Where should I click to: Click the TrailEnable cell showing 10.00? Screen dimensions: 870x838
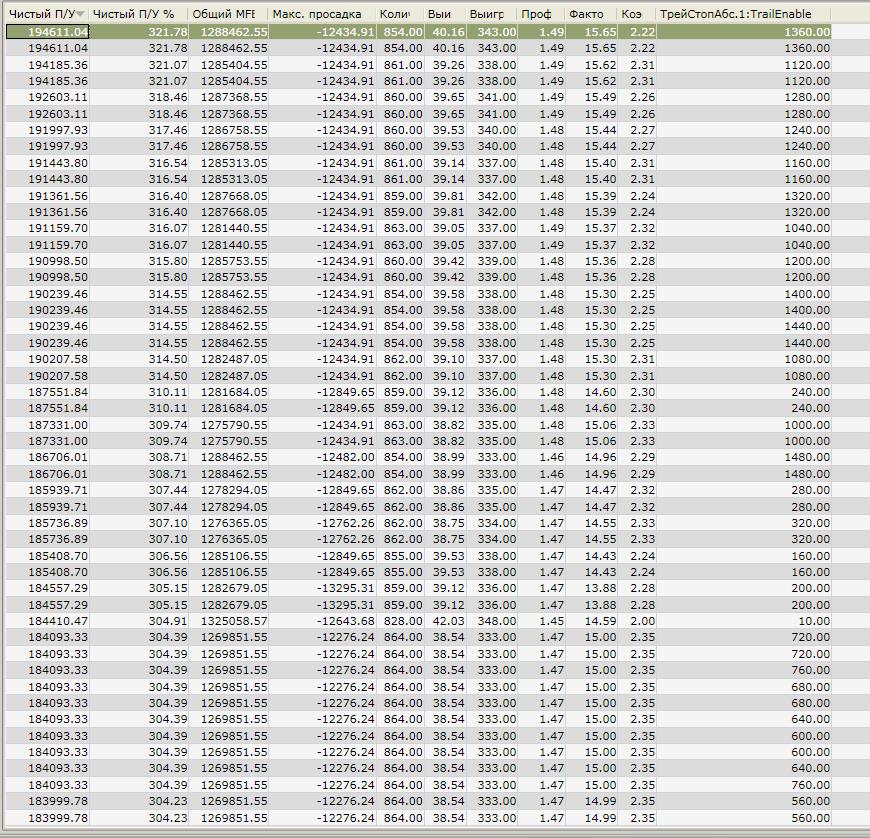743,621
